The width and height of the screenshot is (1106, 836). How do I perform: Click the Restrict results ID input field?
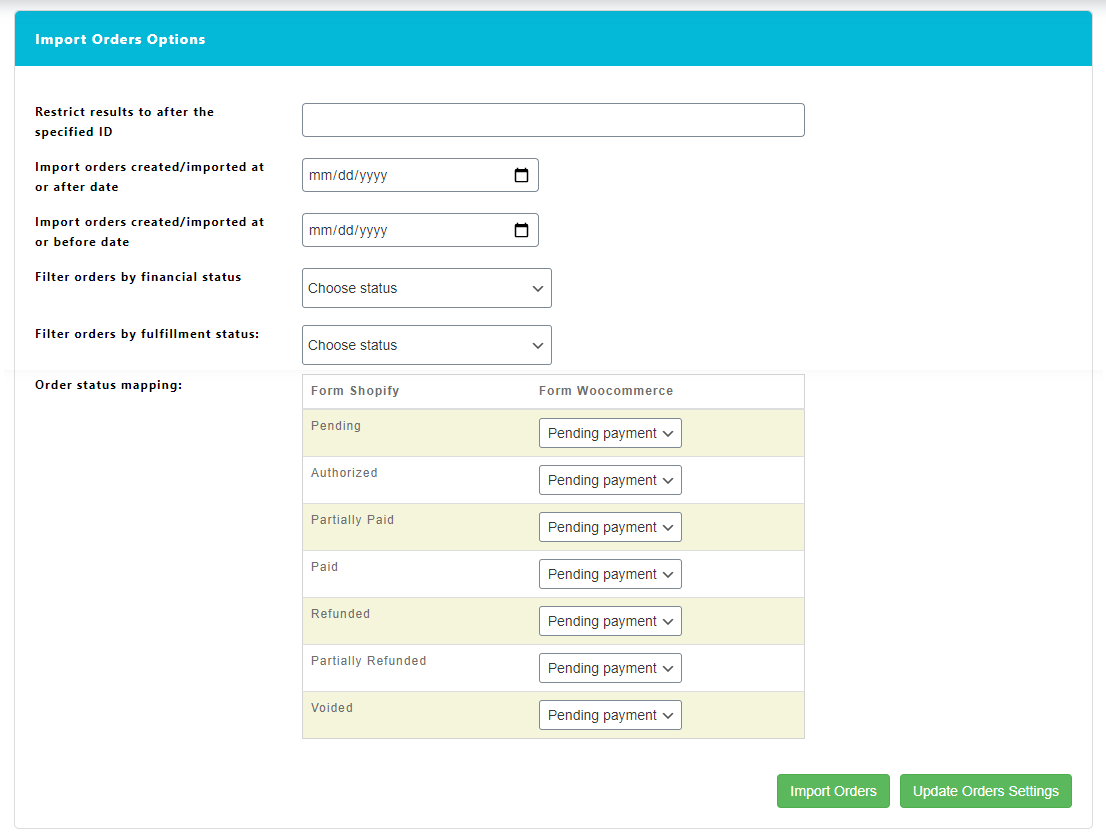pos(553,120)
